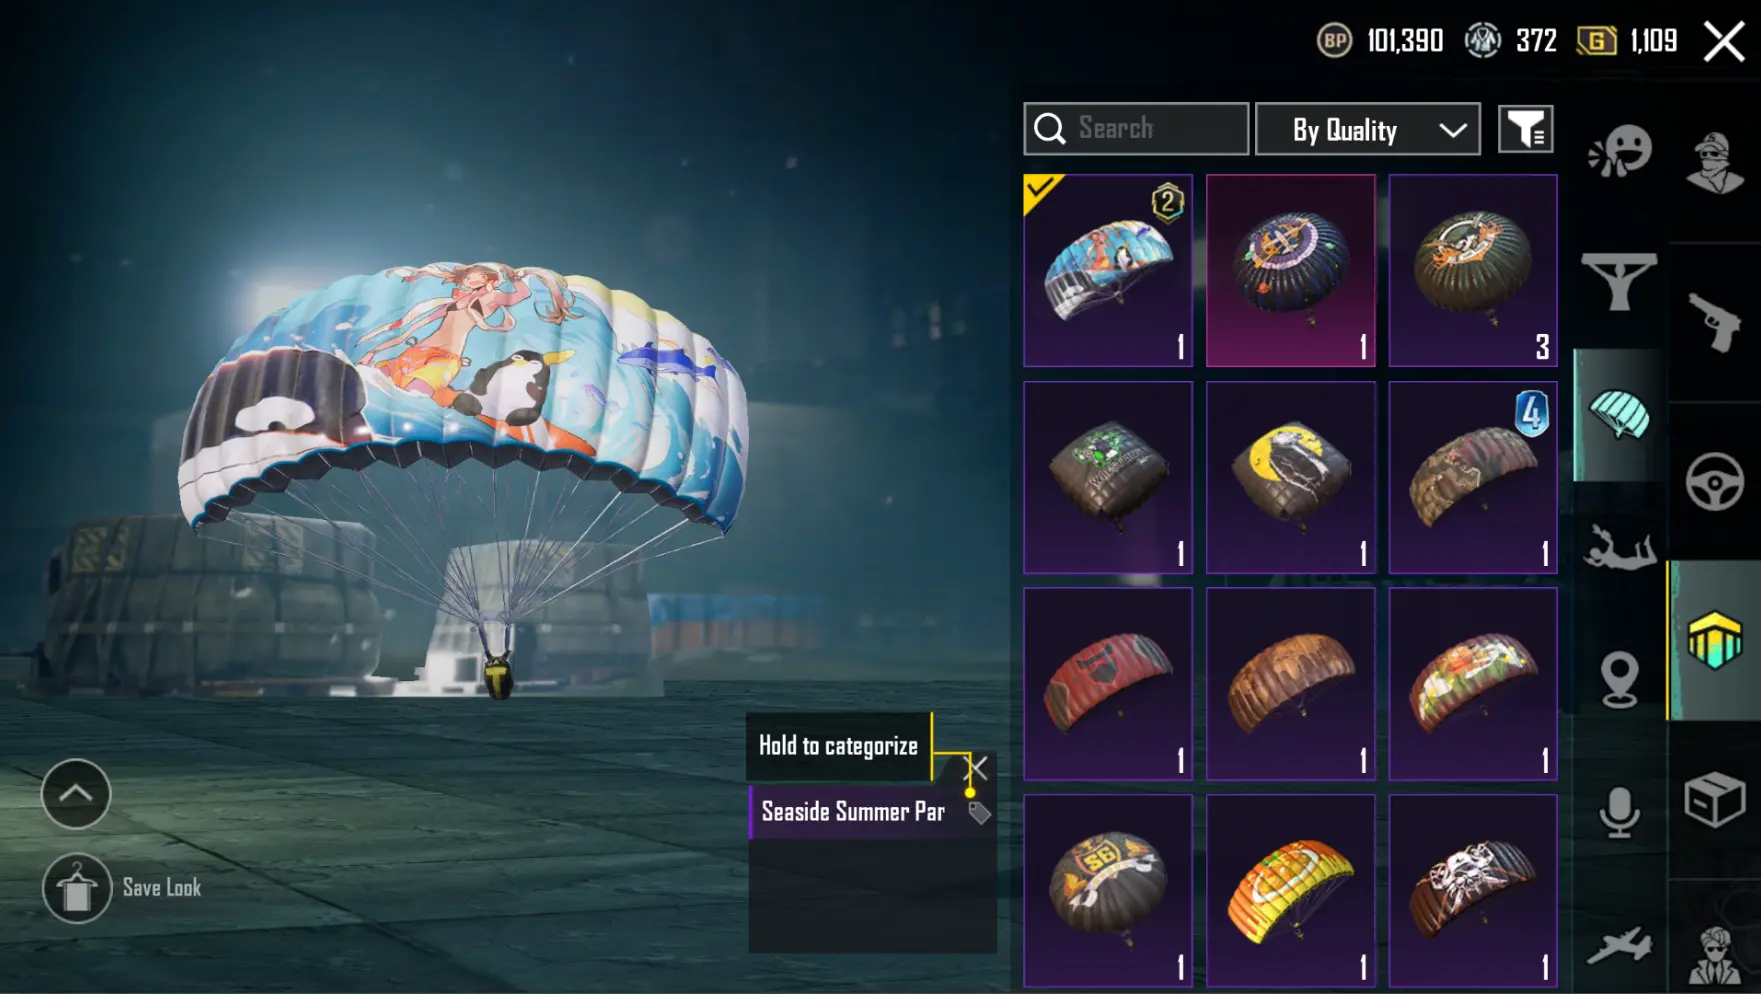Open the location pin category icon

[1619, 679]
